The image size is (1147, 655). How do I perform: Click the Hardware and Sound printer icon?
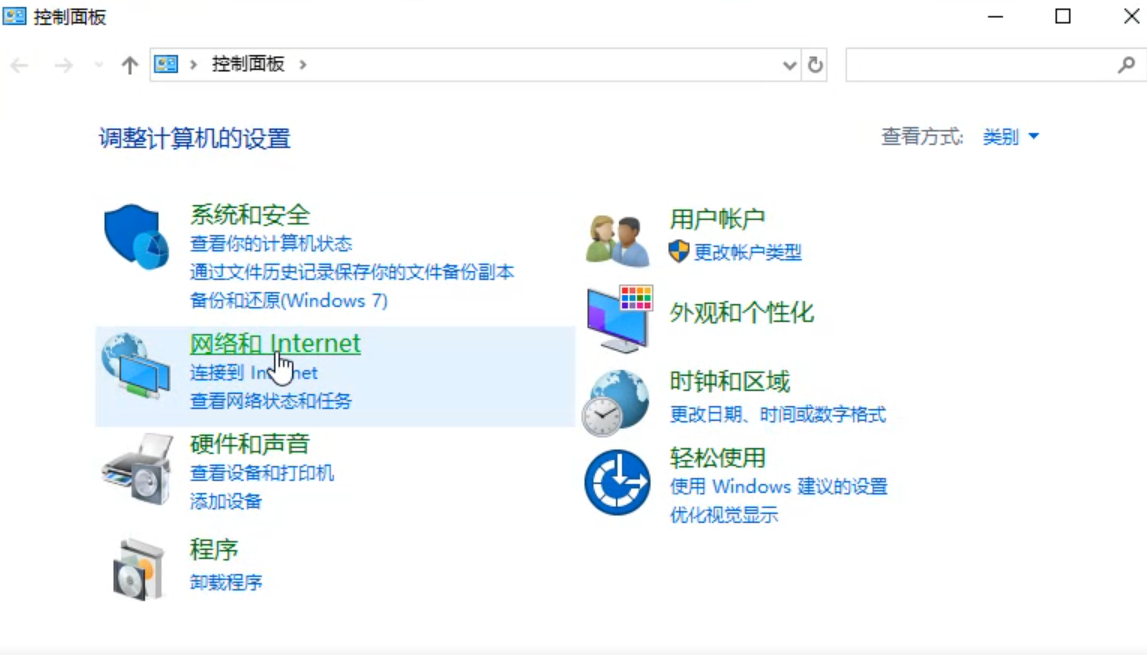(138, 469)
